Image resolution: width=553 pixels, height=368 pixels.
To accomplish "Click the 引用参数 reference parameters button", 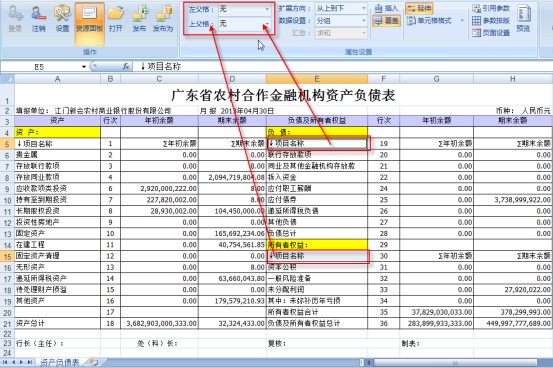I will point(491,8).
